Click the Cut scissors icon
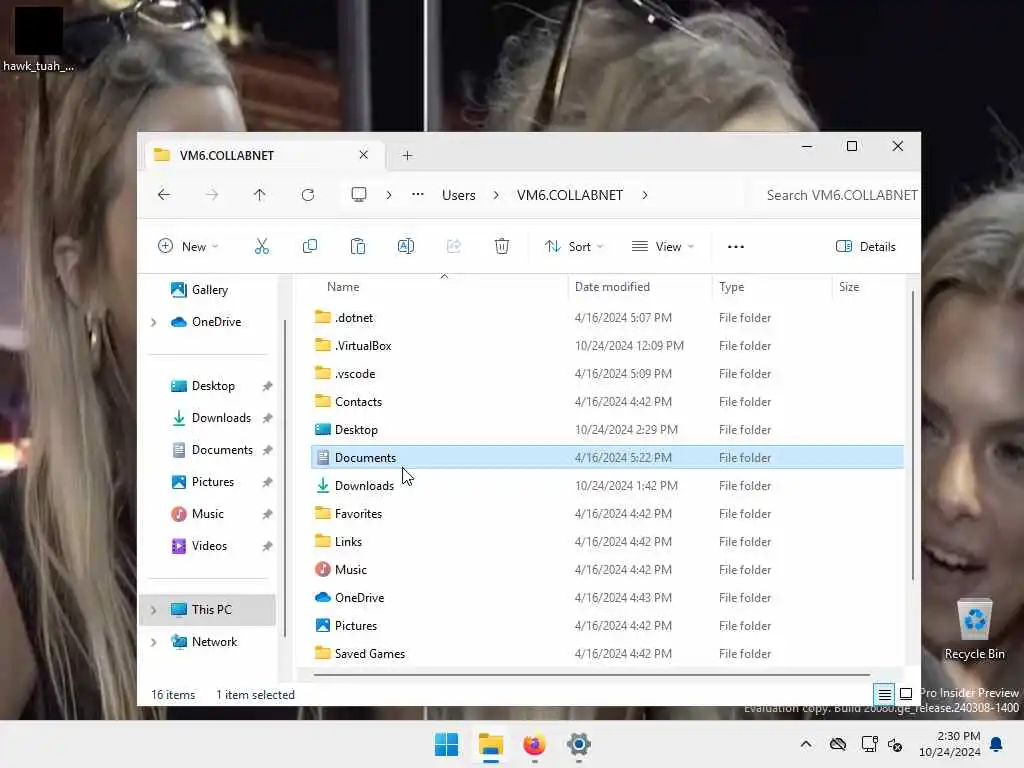 261,246
